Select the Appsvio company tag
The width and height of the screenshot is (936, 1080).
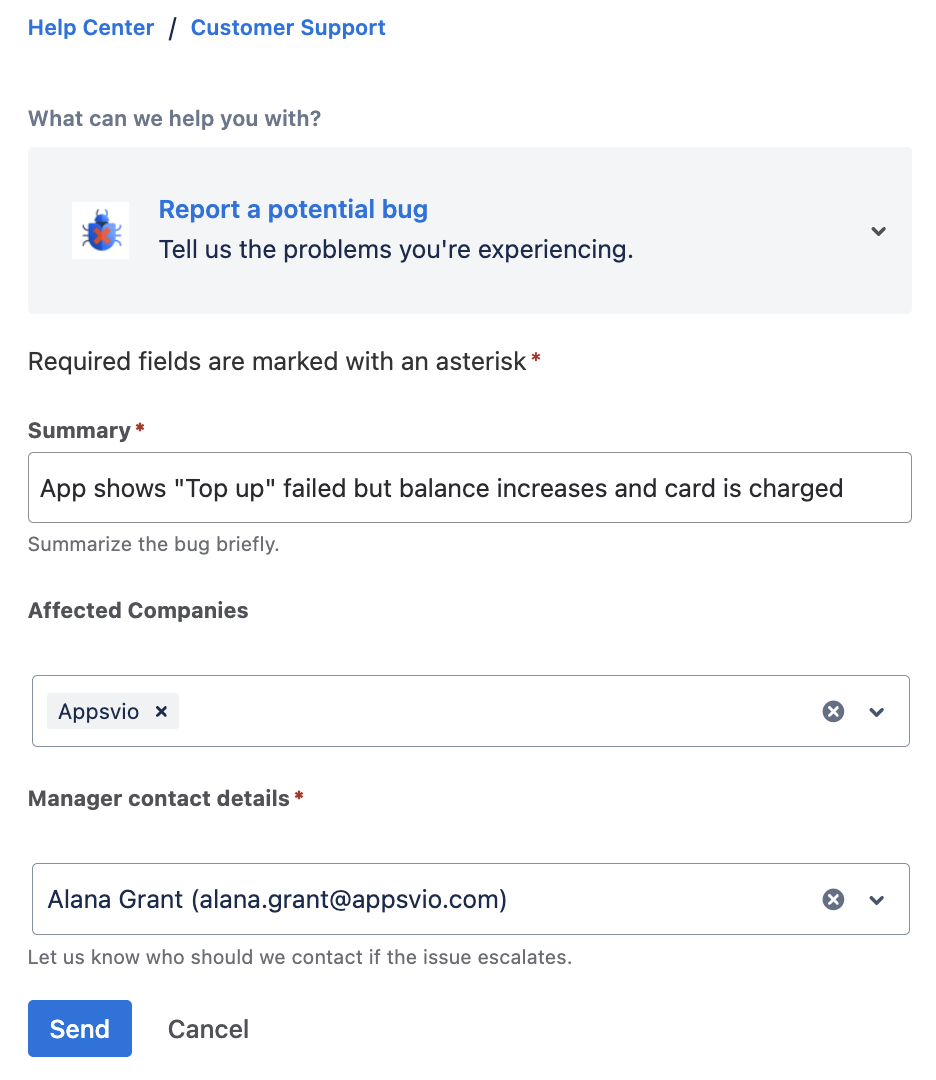[x=98, y=712]
